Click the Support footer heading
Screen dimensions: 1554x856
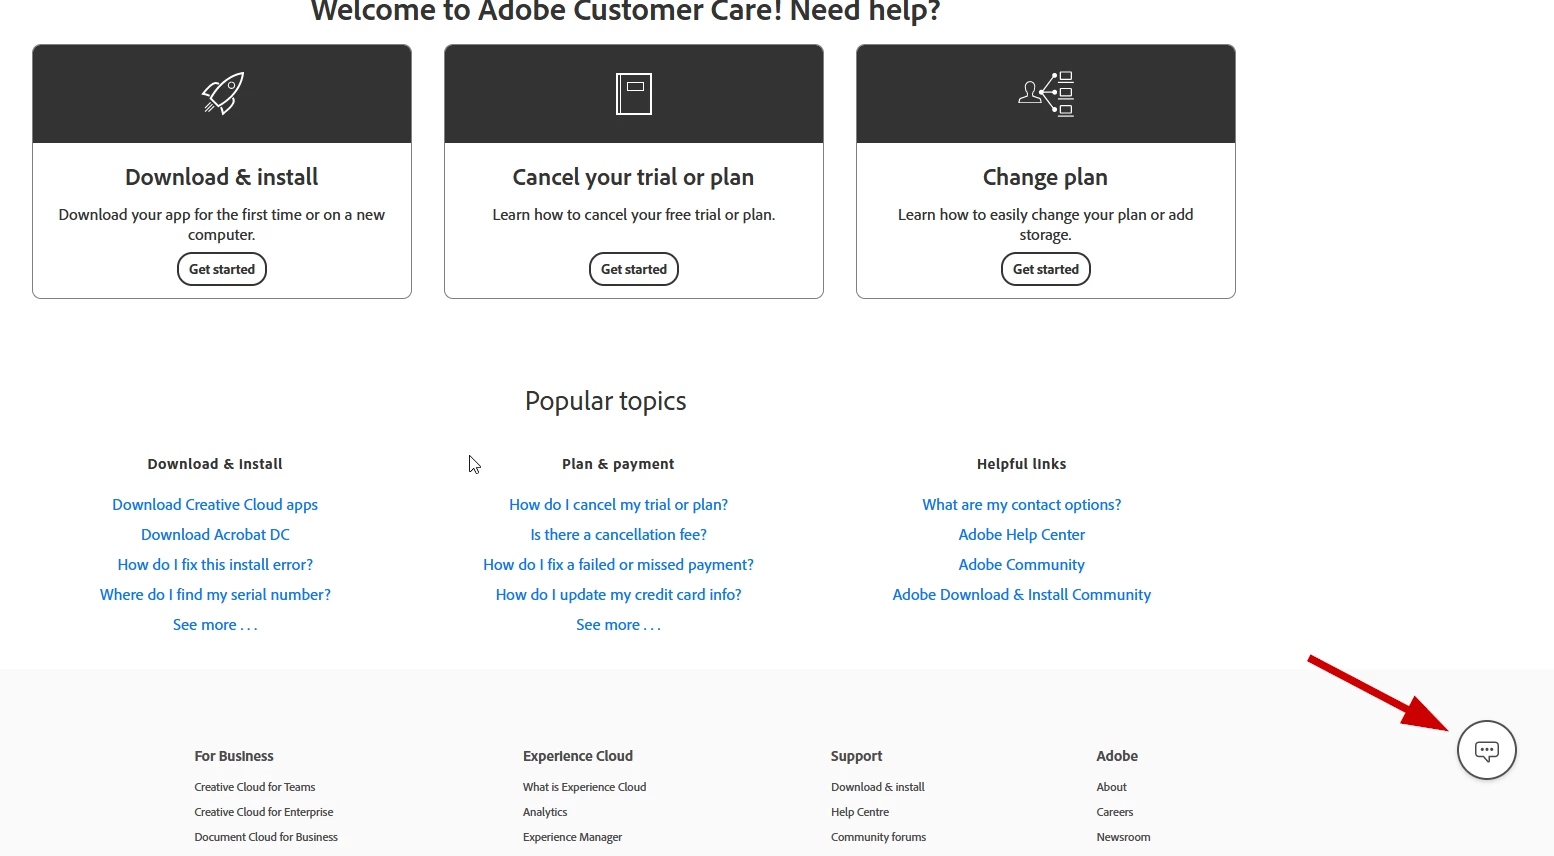coord(857,756)
